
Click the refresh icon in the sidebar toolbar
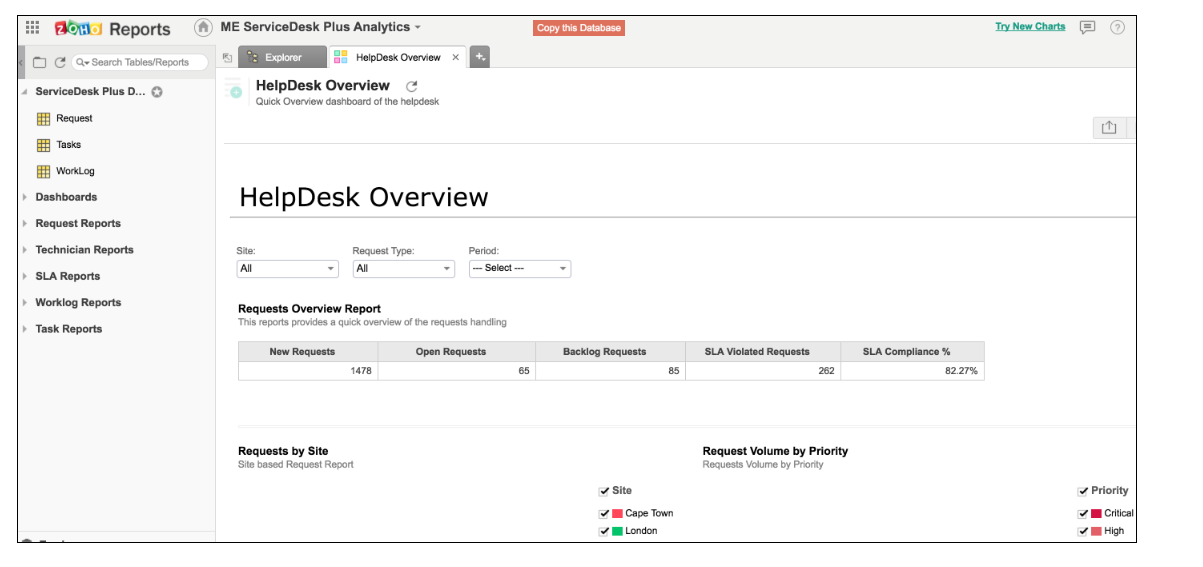60,62
